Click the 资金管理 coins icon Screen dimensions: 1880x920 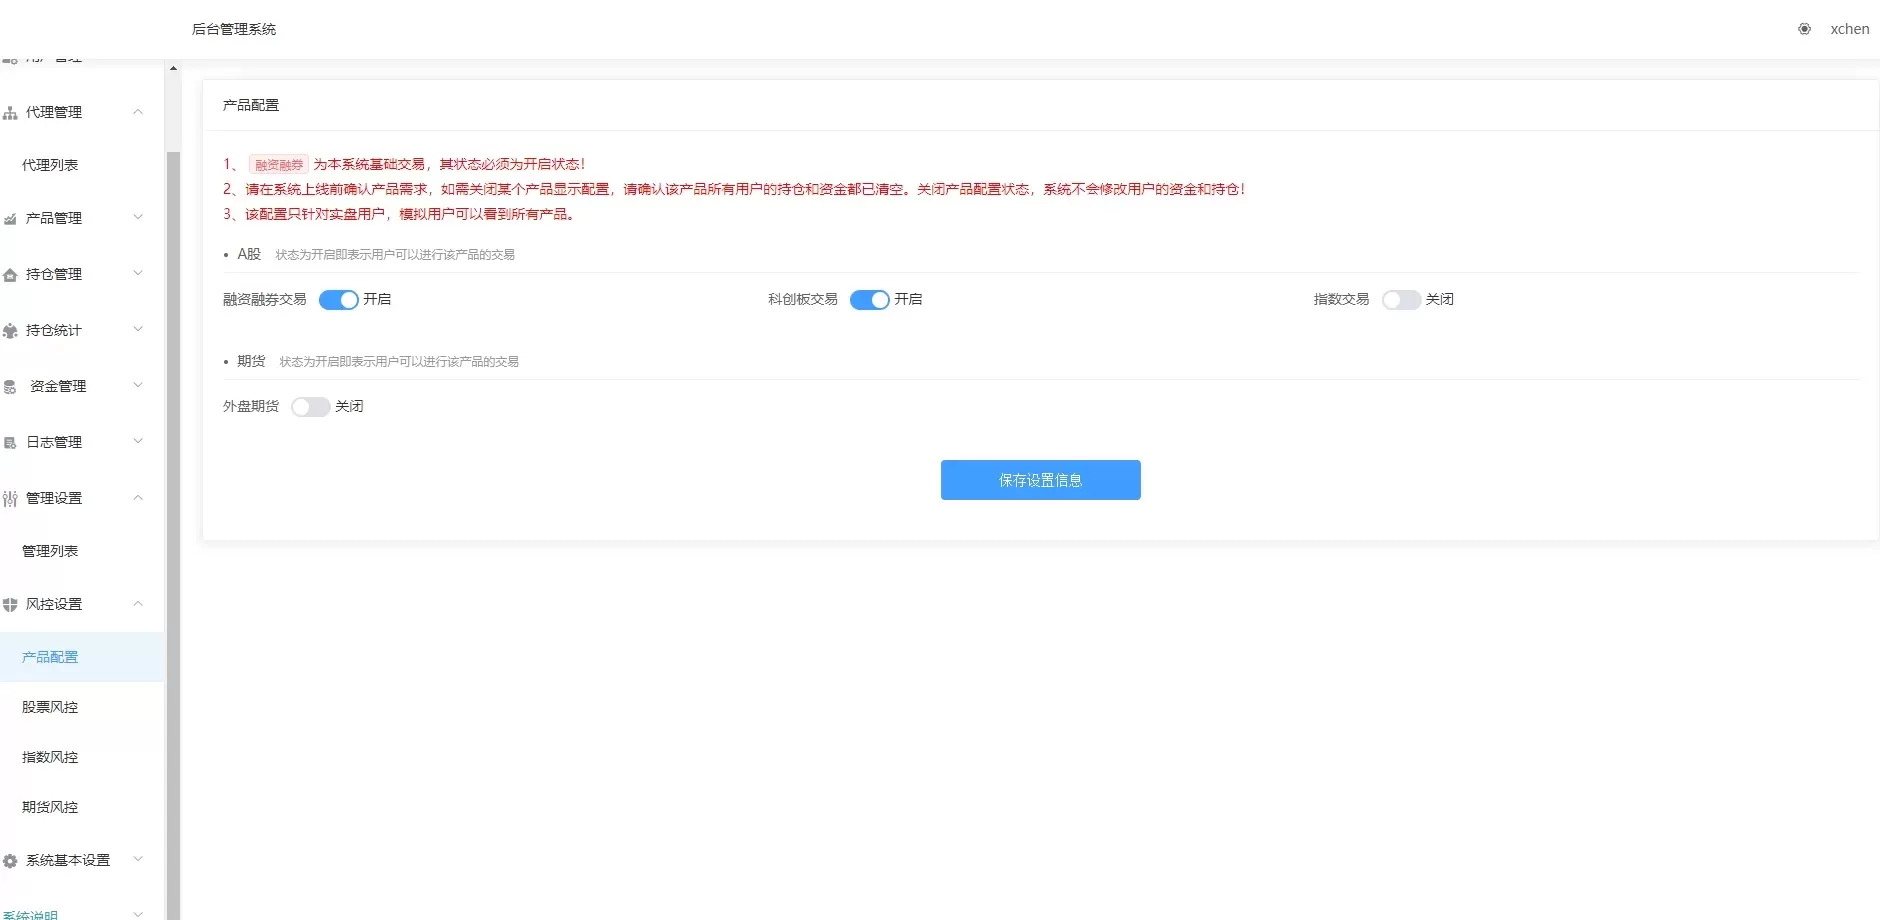pyautogui.click(x=10, y=387)
